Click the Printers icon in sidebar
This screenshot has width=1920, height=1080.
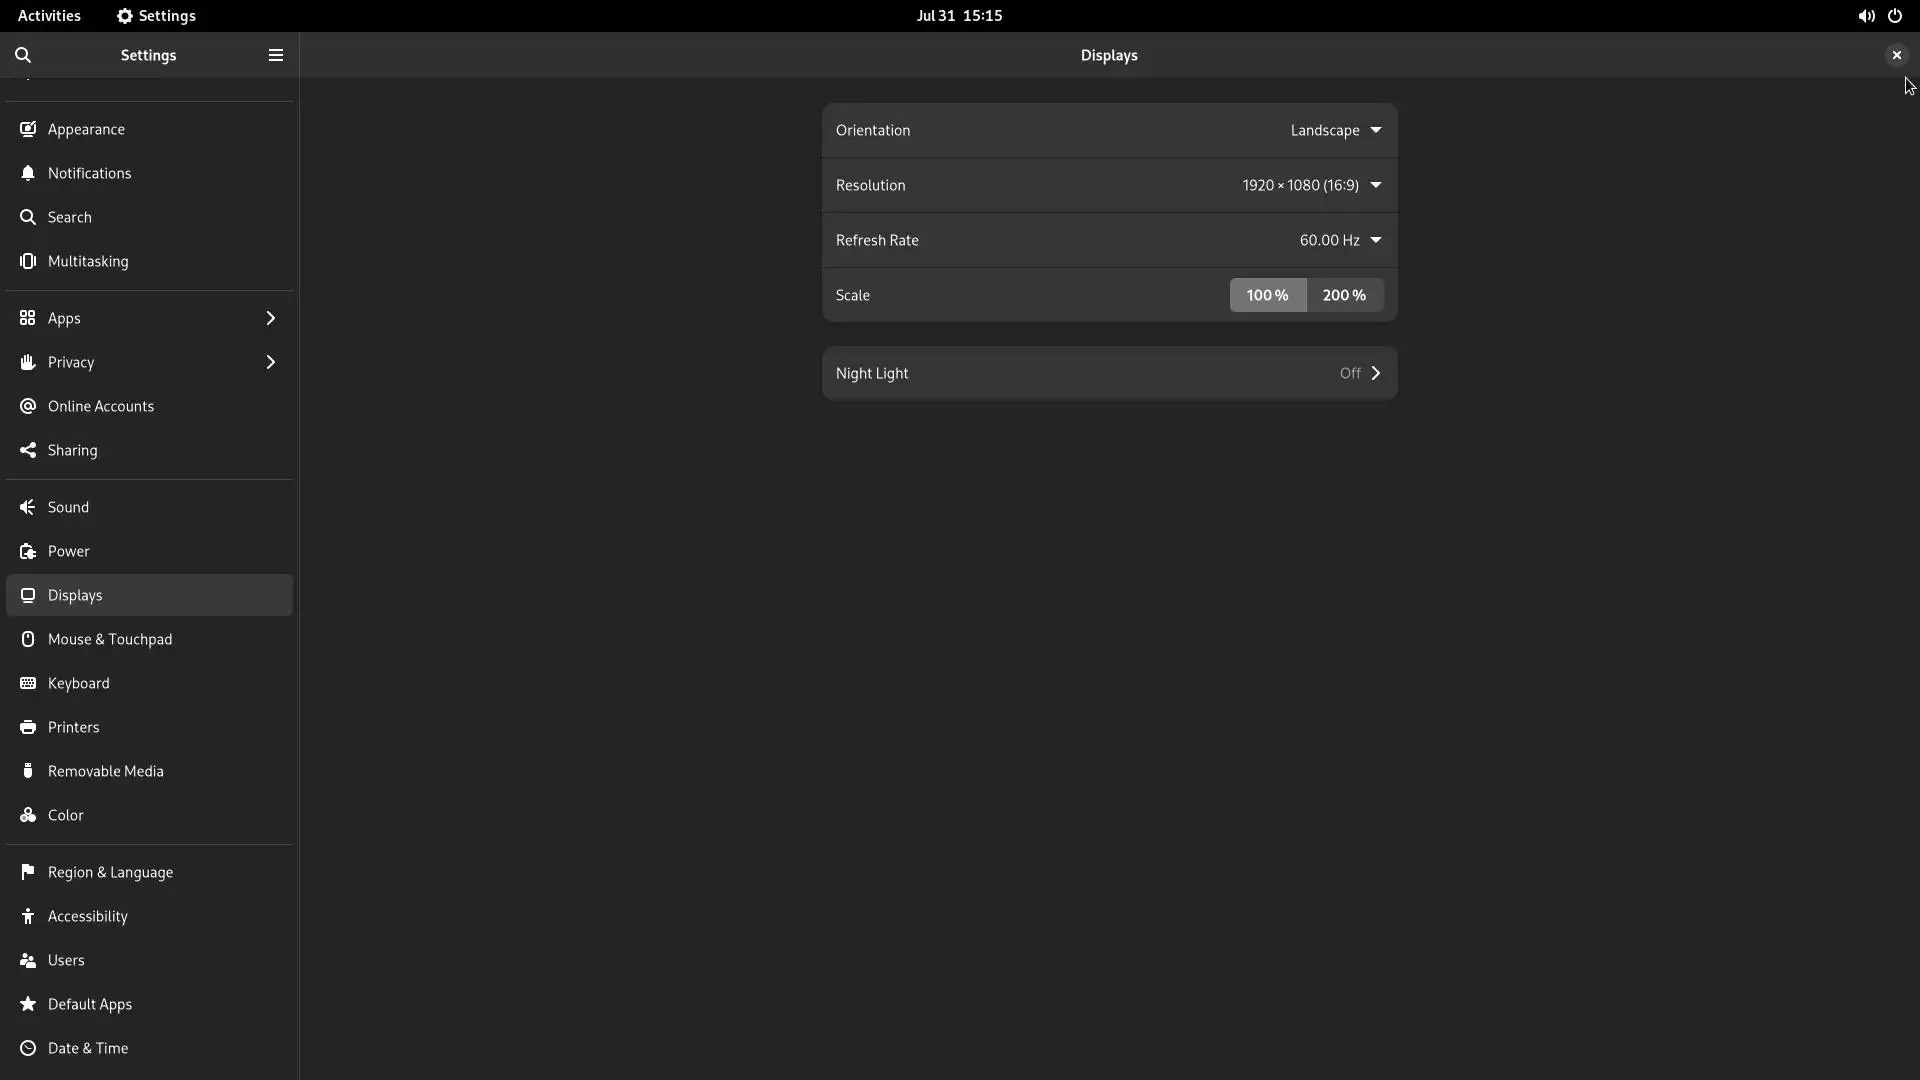[x=28, y=727]
